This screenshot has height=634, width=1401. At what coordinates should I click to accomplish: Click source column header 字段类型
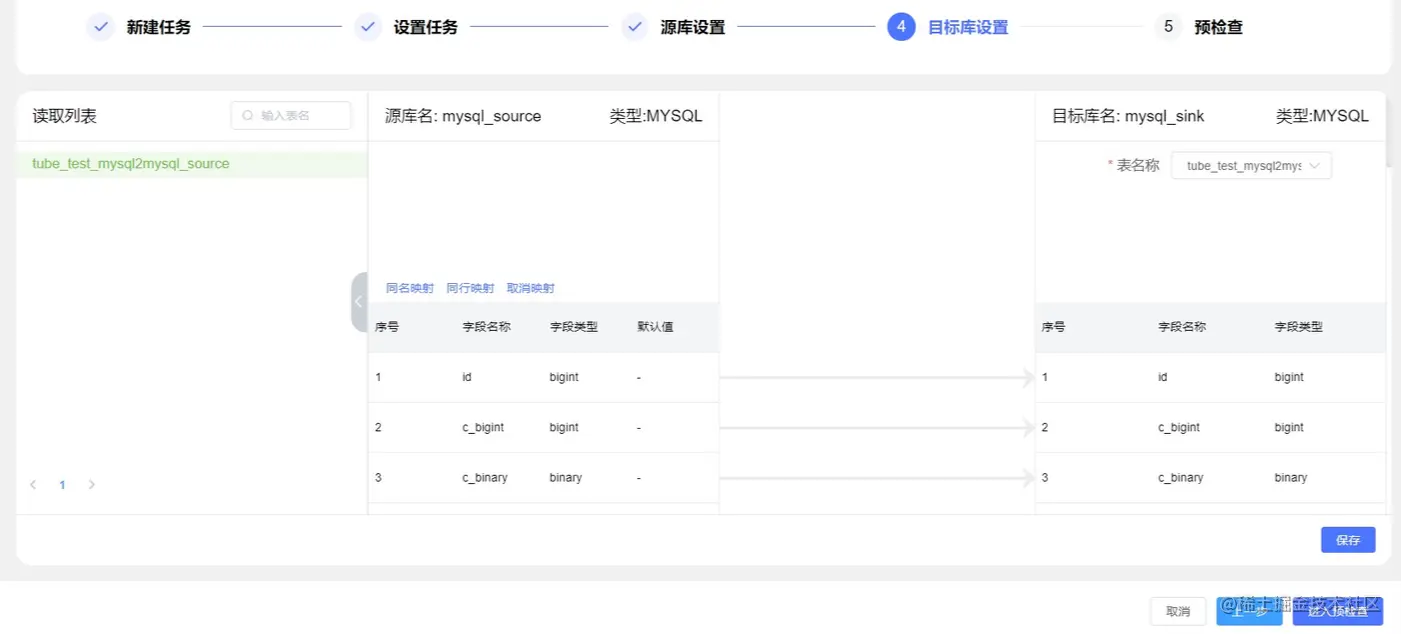pos(574,327)
